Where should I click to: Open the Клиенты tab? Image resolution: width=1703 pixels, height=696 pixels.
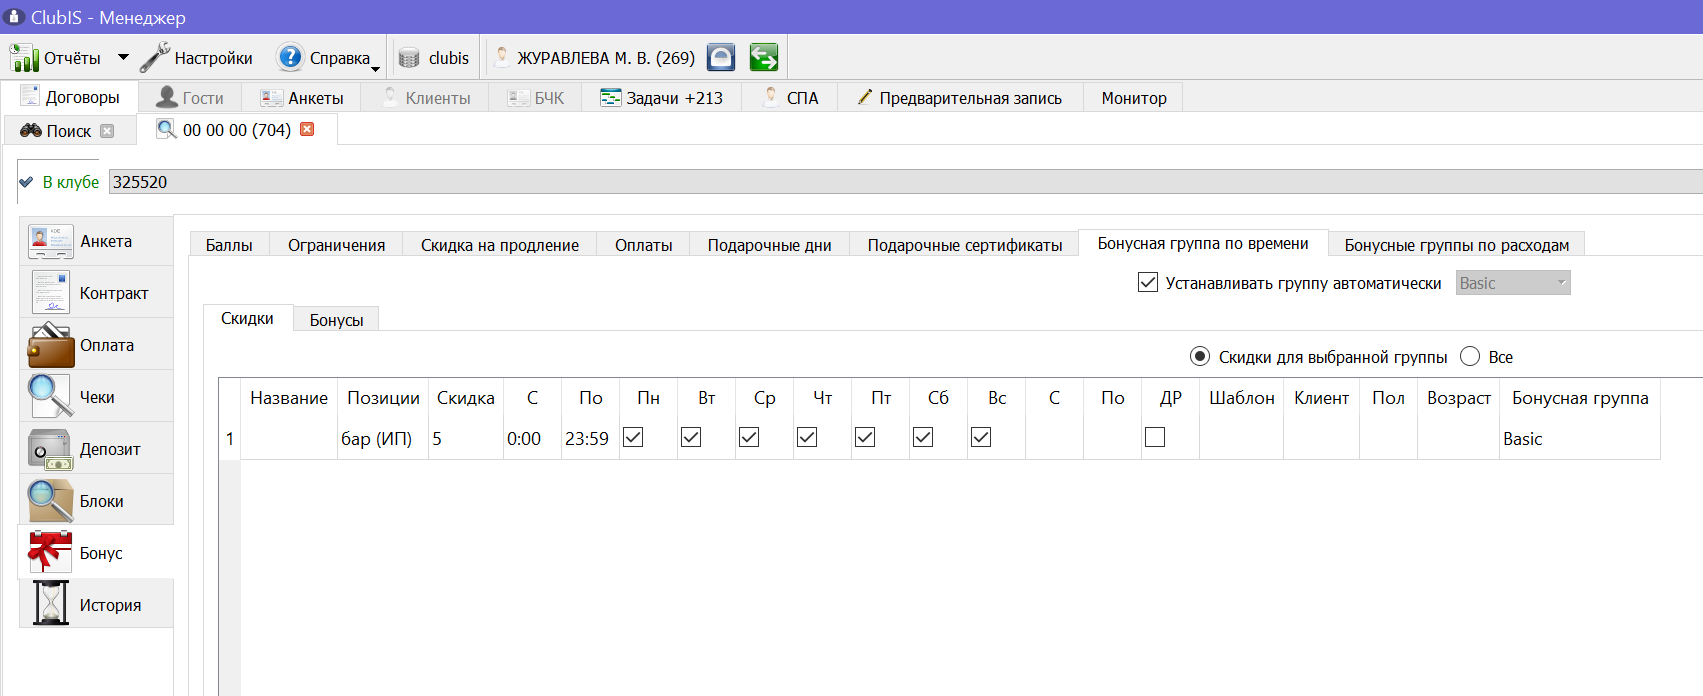tap(426, 98)
